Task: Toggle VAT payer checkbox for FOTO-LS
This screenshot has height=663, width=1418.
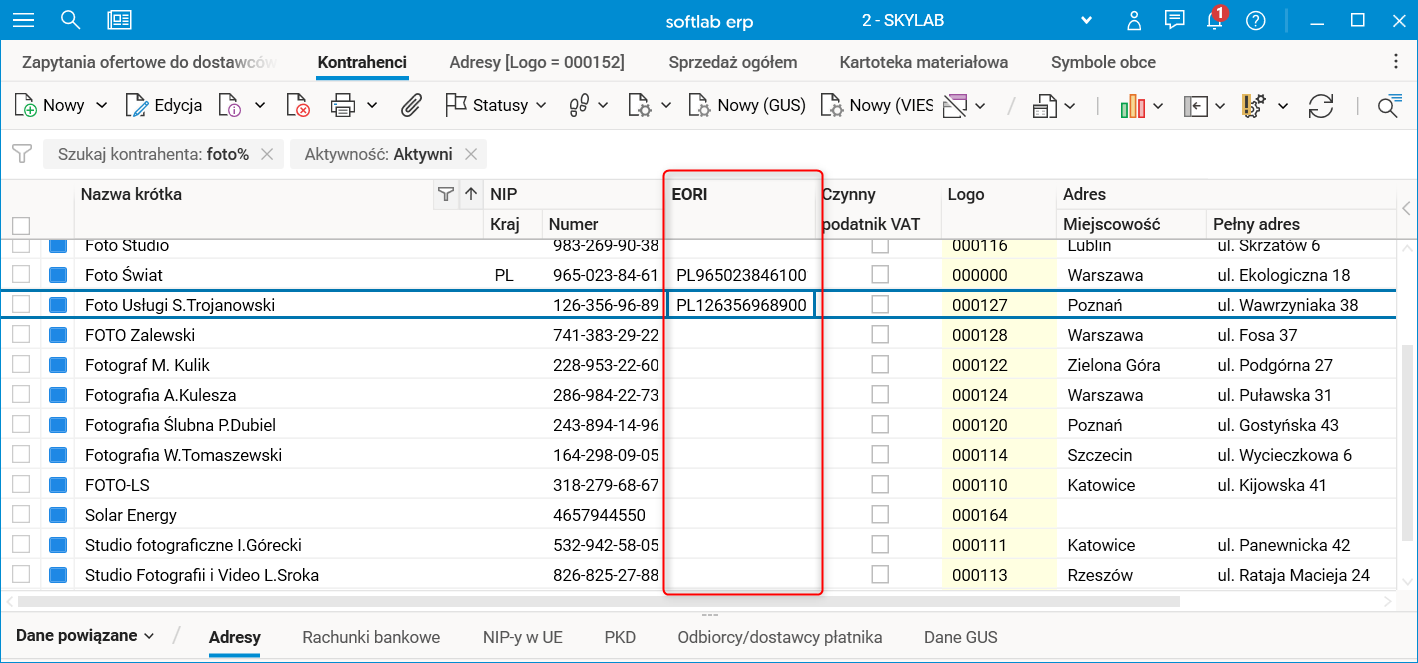Action: (880, 485)
